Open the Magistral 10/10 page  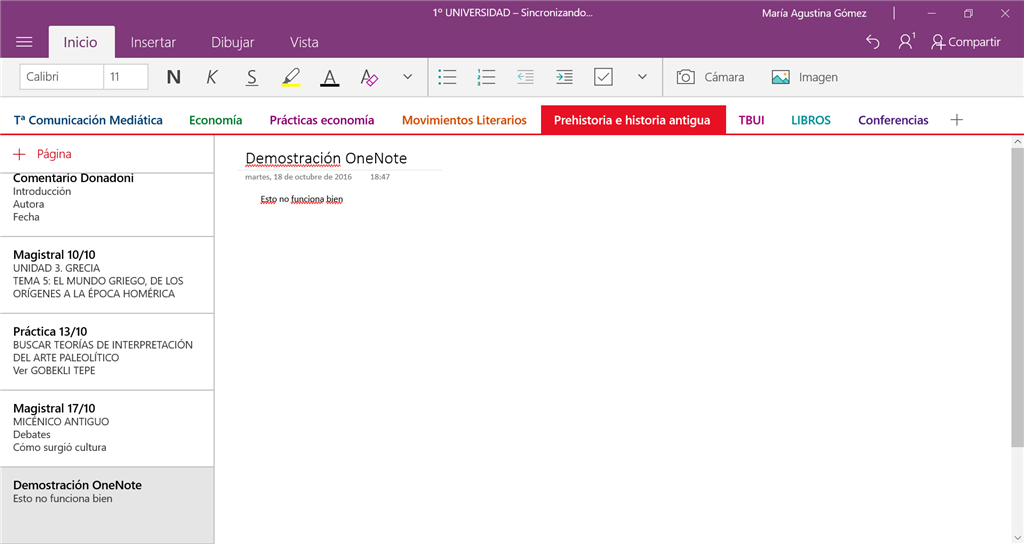pos(106,275)
